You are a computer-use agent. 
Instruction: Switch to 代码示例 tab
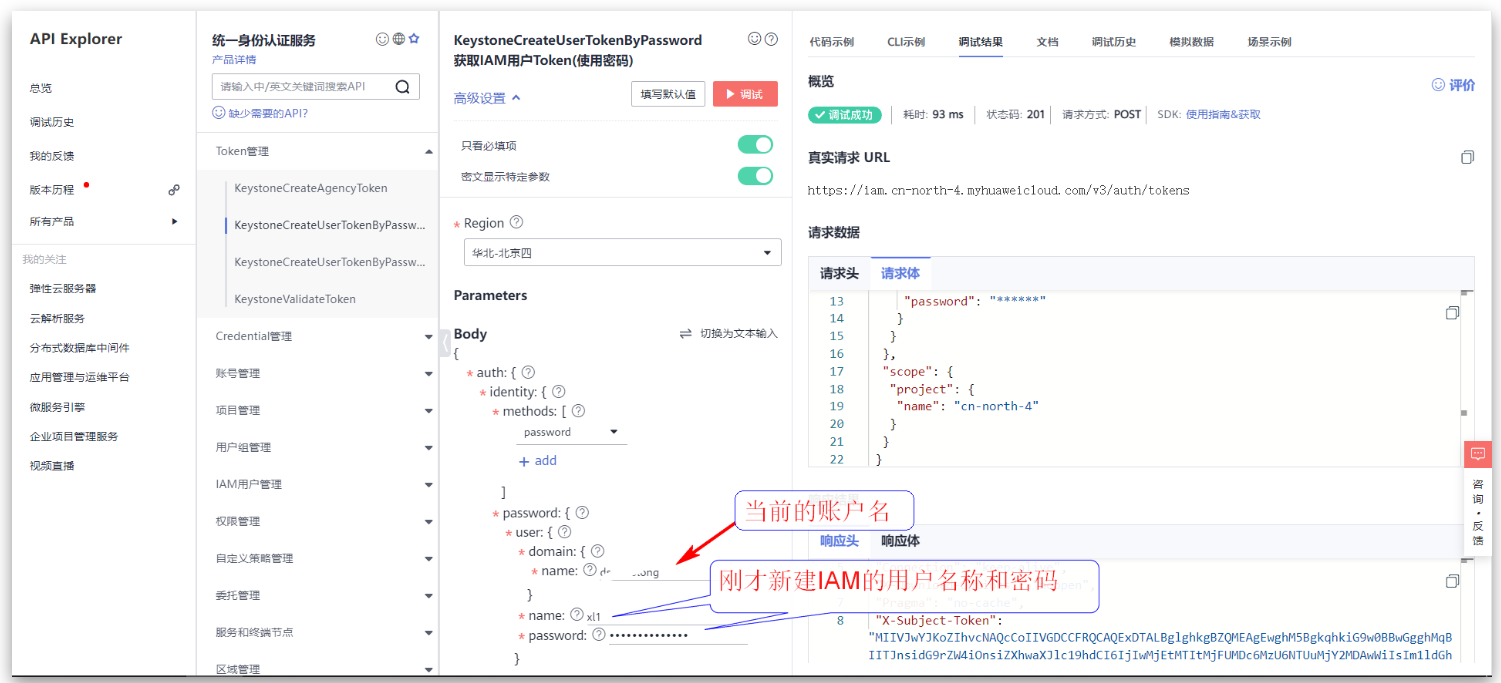point(831,42)
